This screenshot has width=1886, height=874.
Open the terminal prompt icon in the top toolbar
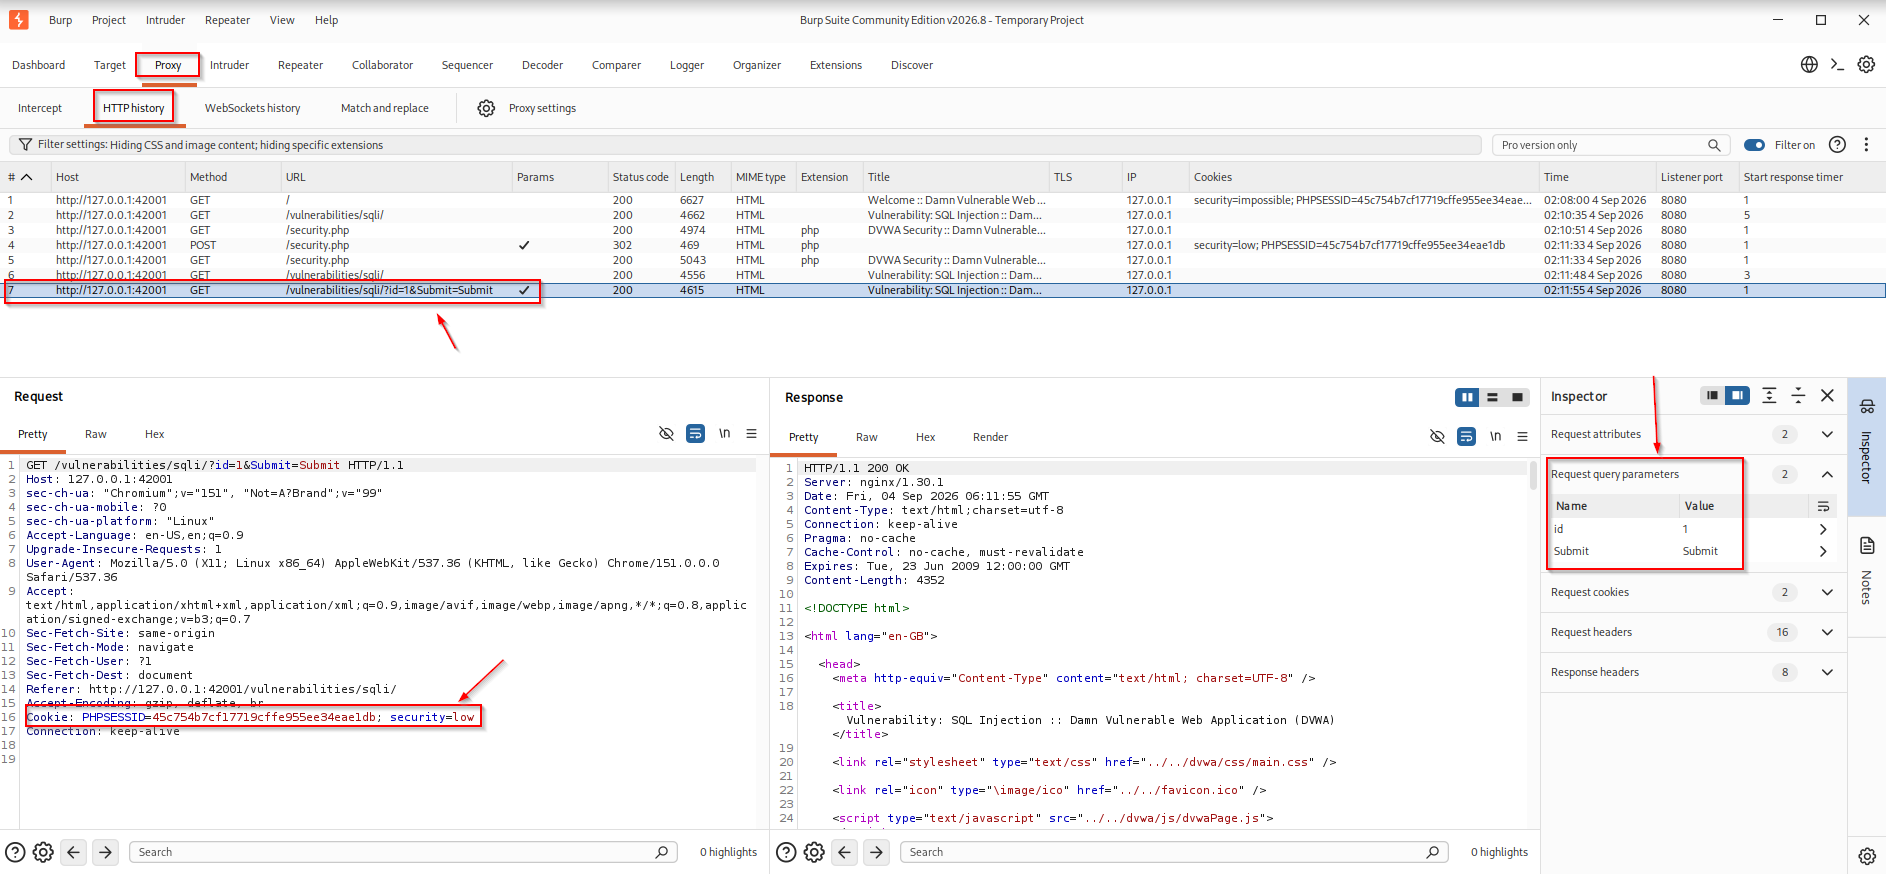(1837, 65)
